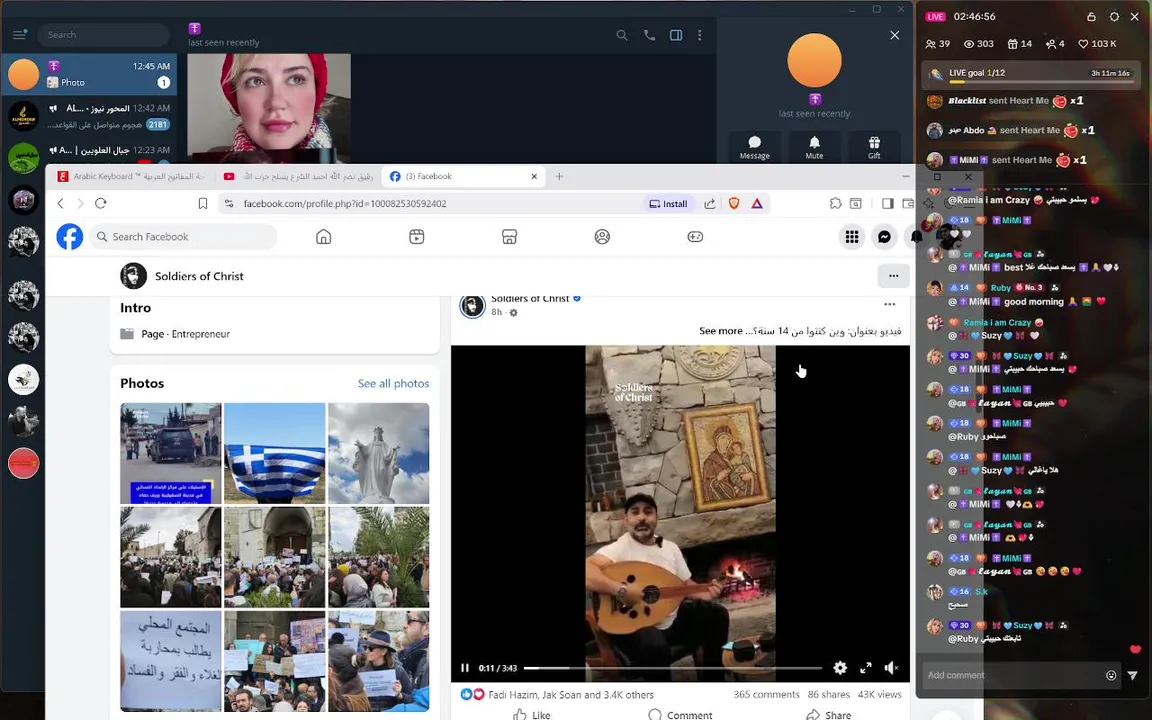Close Telegram user info panel

click(894, 35)
